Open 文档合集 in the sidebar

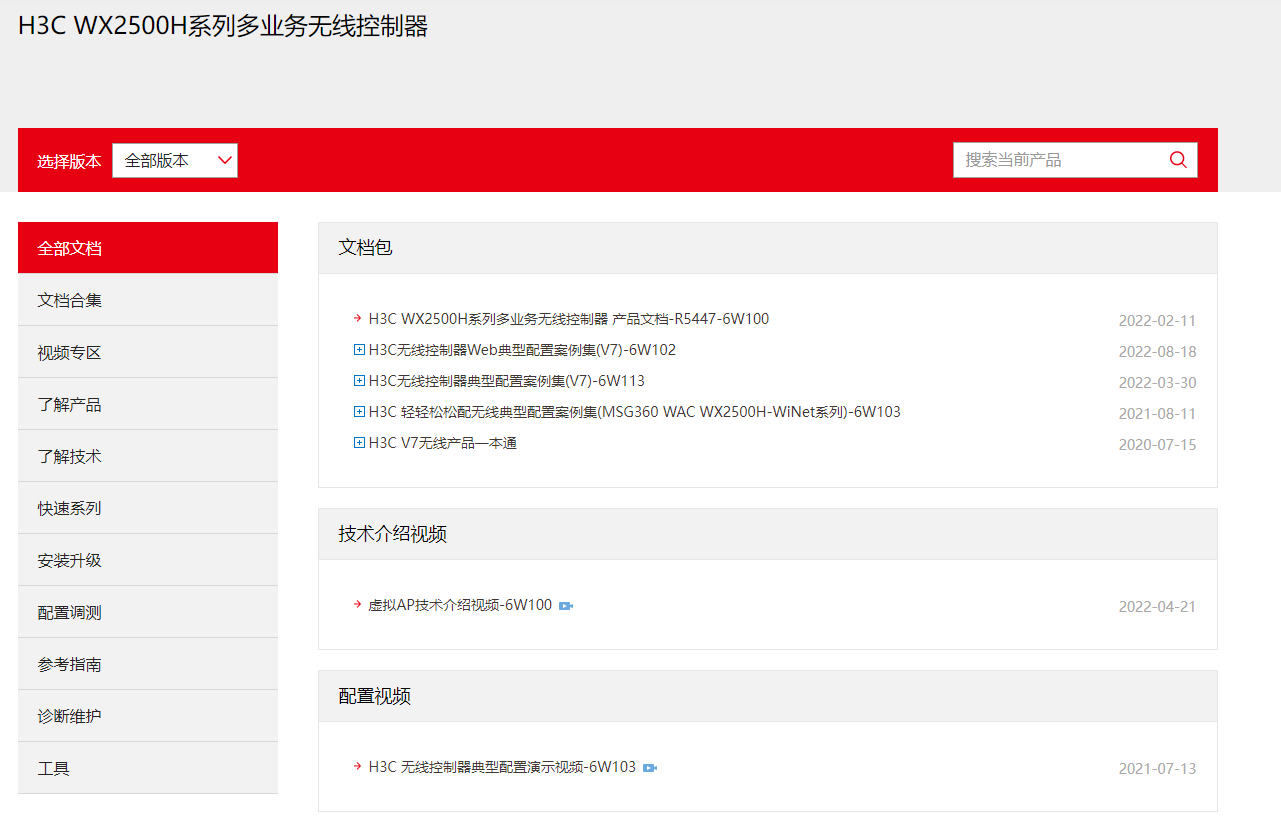click(148, 300)
